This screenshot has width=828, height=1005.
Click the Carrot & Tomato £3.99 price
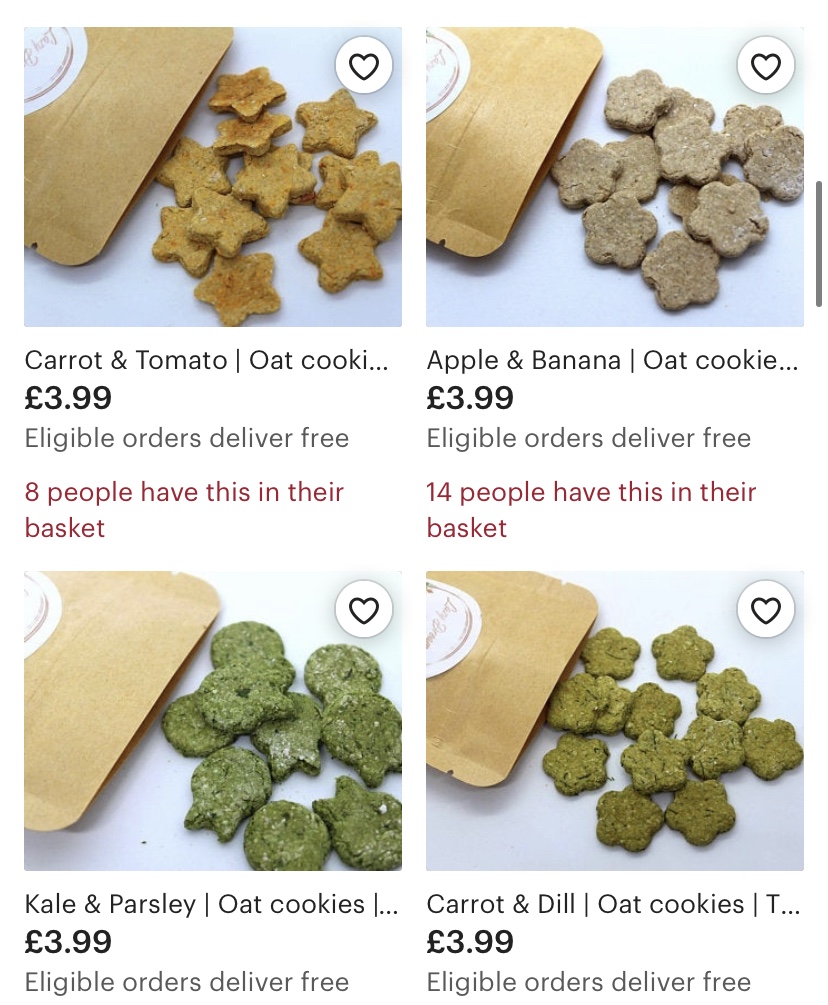pos(69,398)
